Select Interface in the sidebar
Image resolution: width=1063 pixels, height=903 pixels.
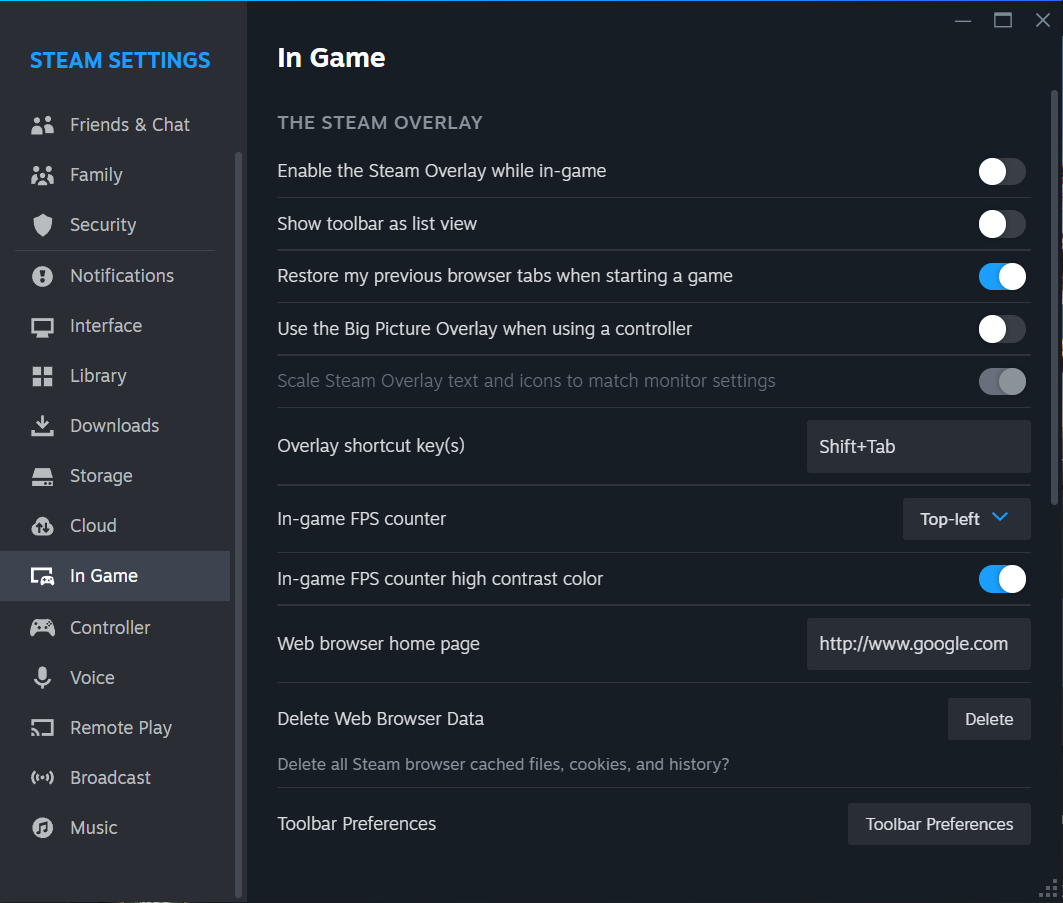115,326
